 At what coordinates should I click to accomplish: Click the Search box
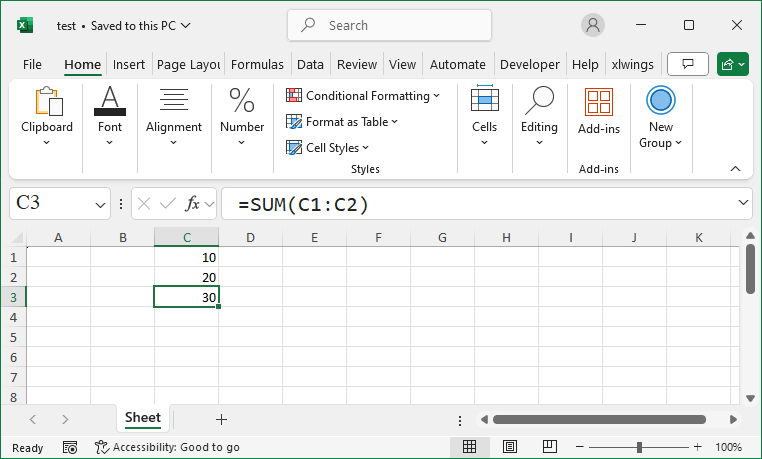pyautogui.click(x=389, y=25)
